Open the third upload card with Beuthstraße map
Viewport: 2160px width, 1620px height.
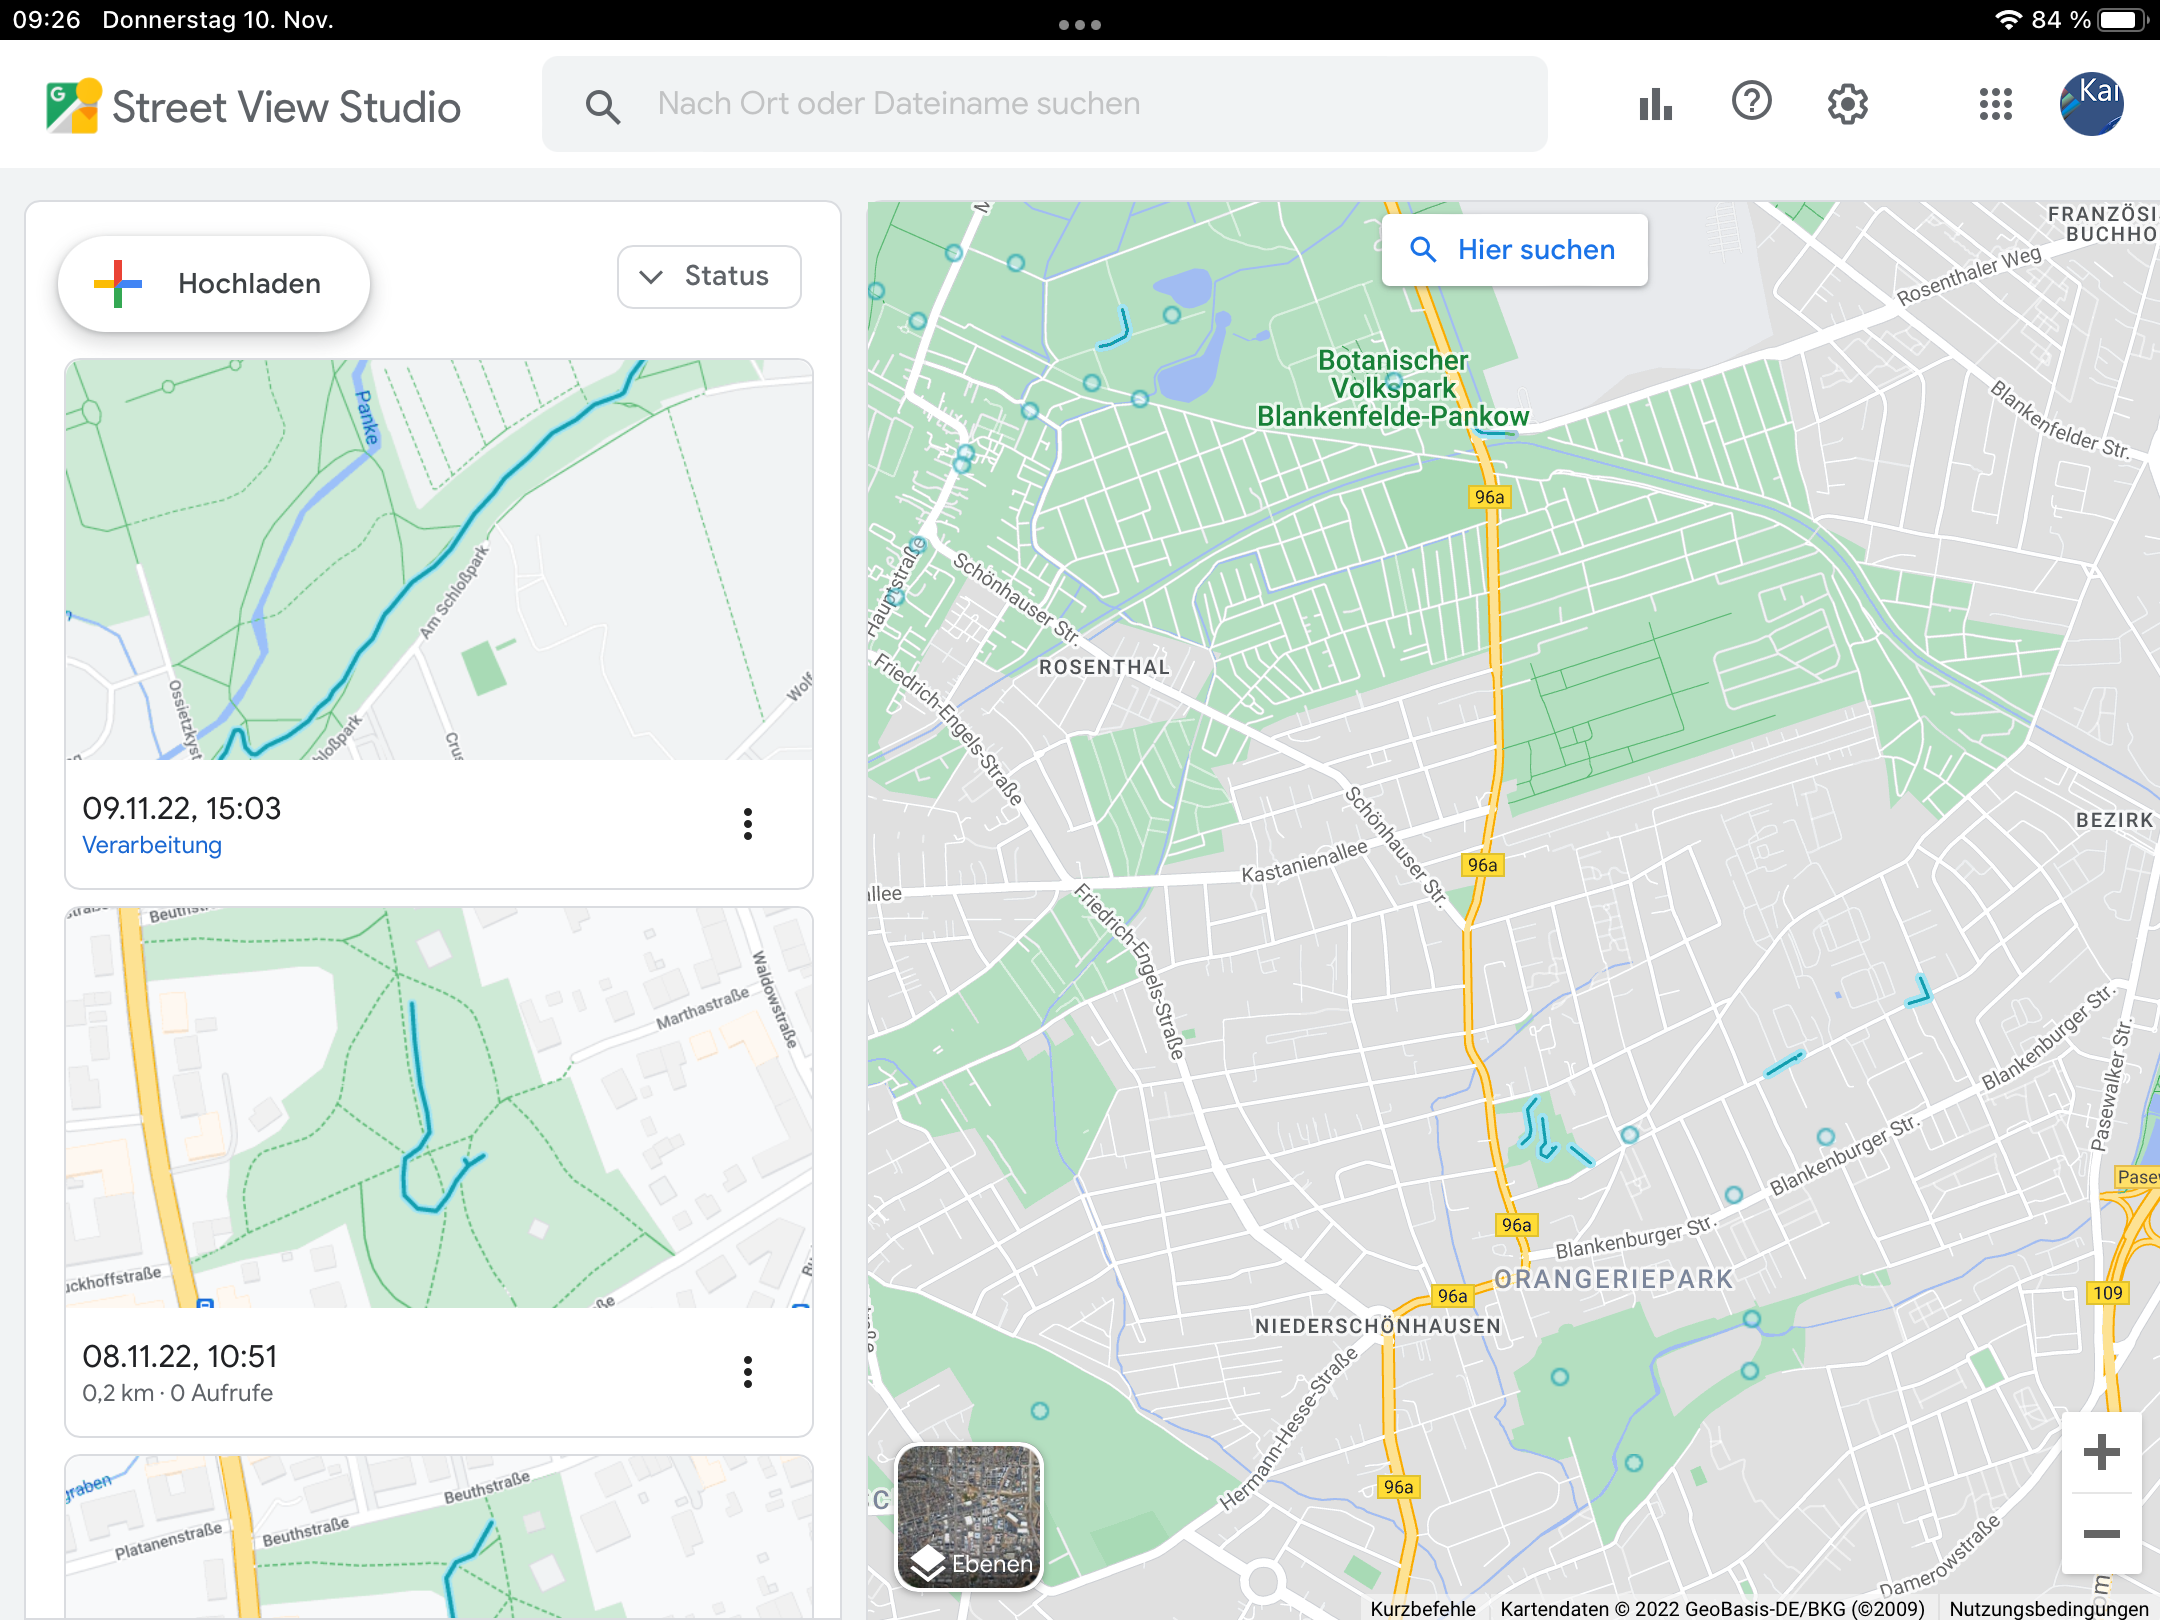439,1536
